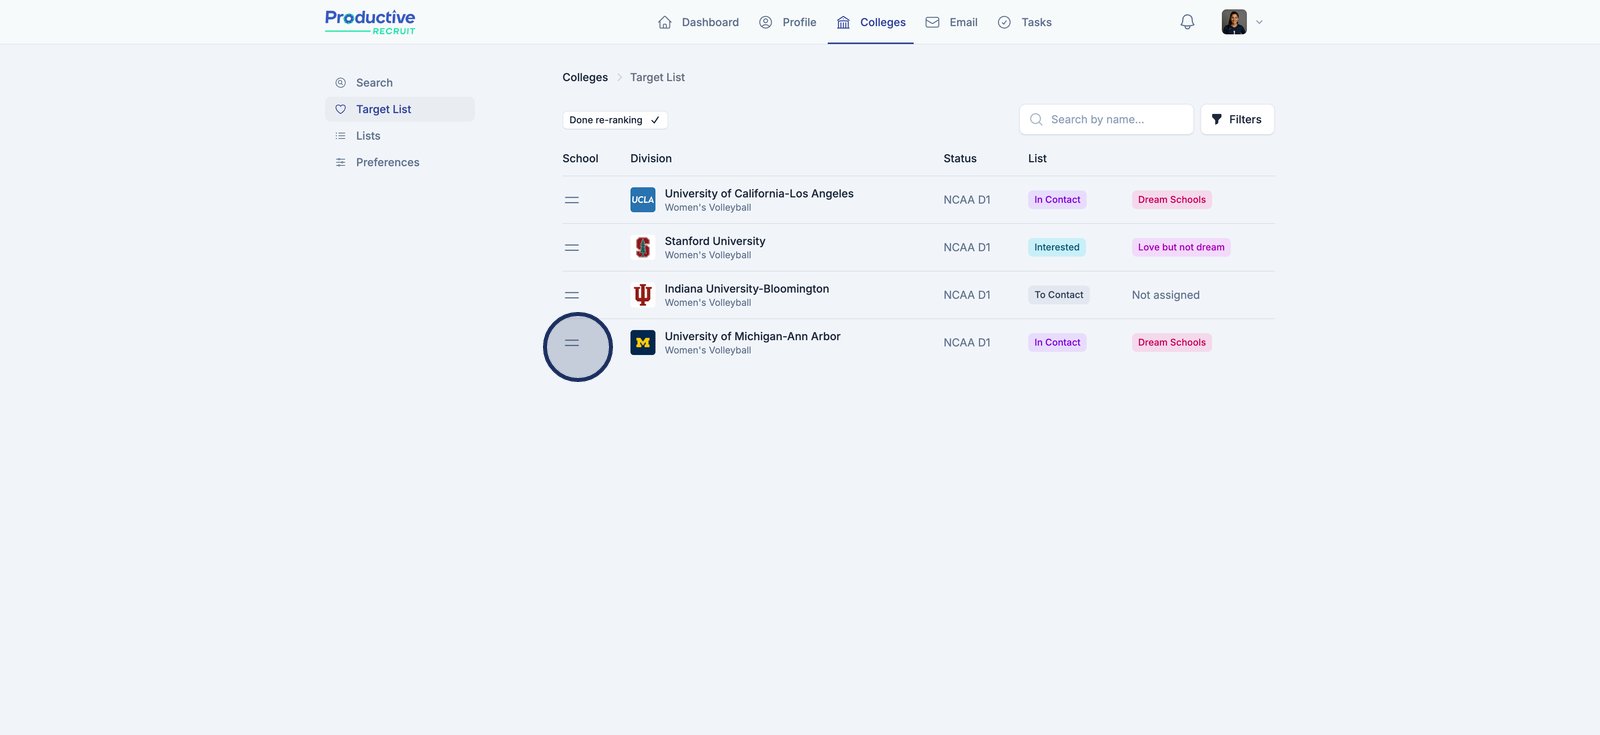
Task: Click the drag handle beside Stanford University
Action: point(572,247)
